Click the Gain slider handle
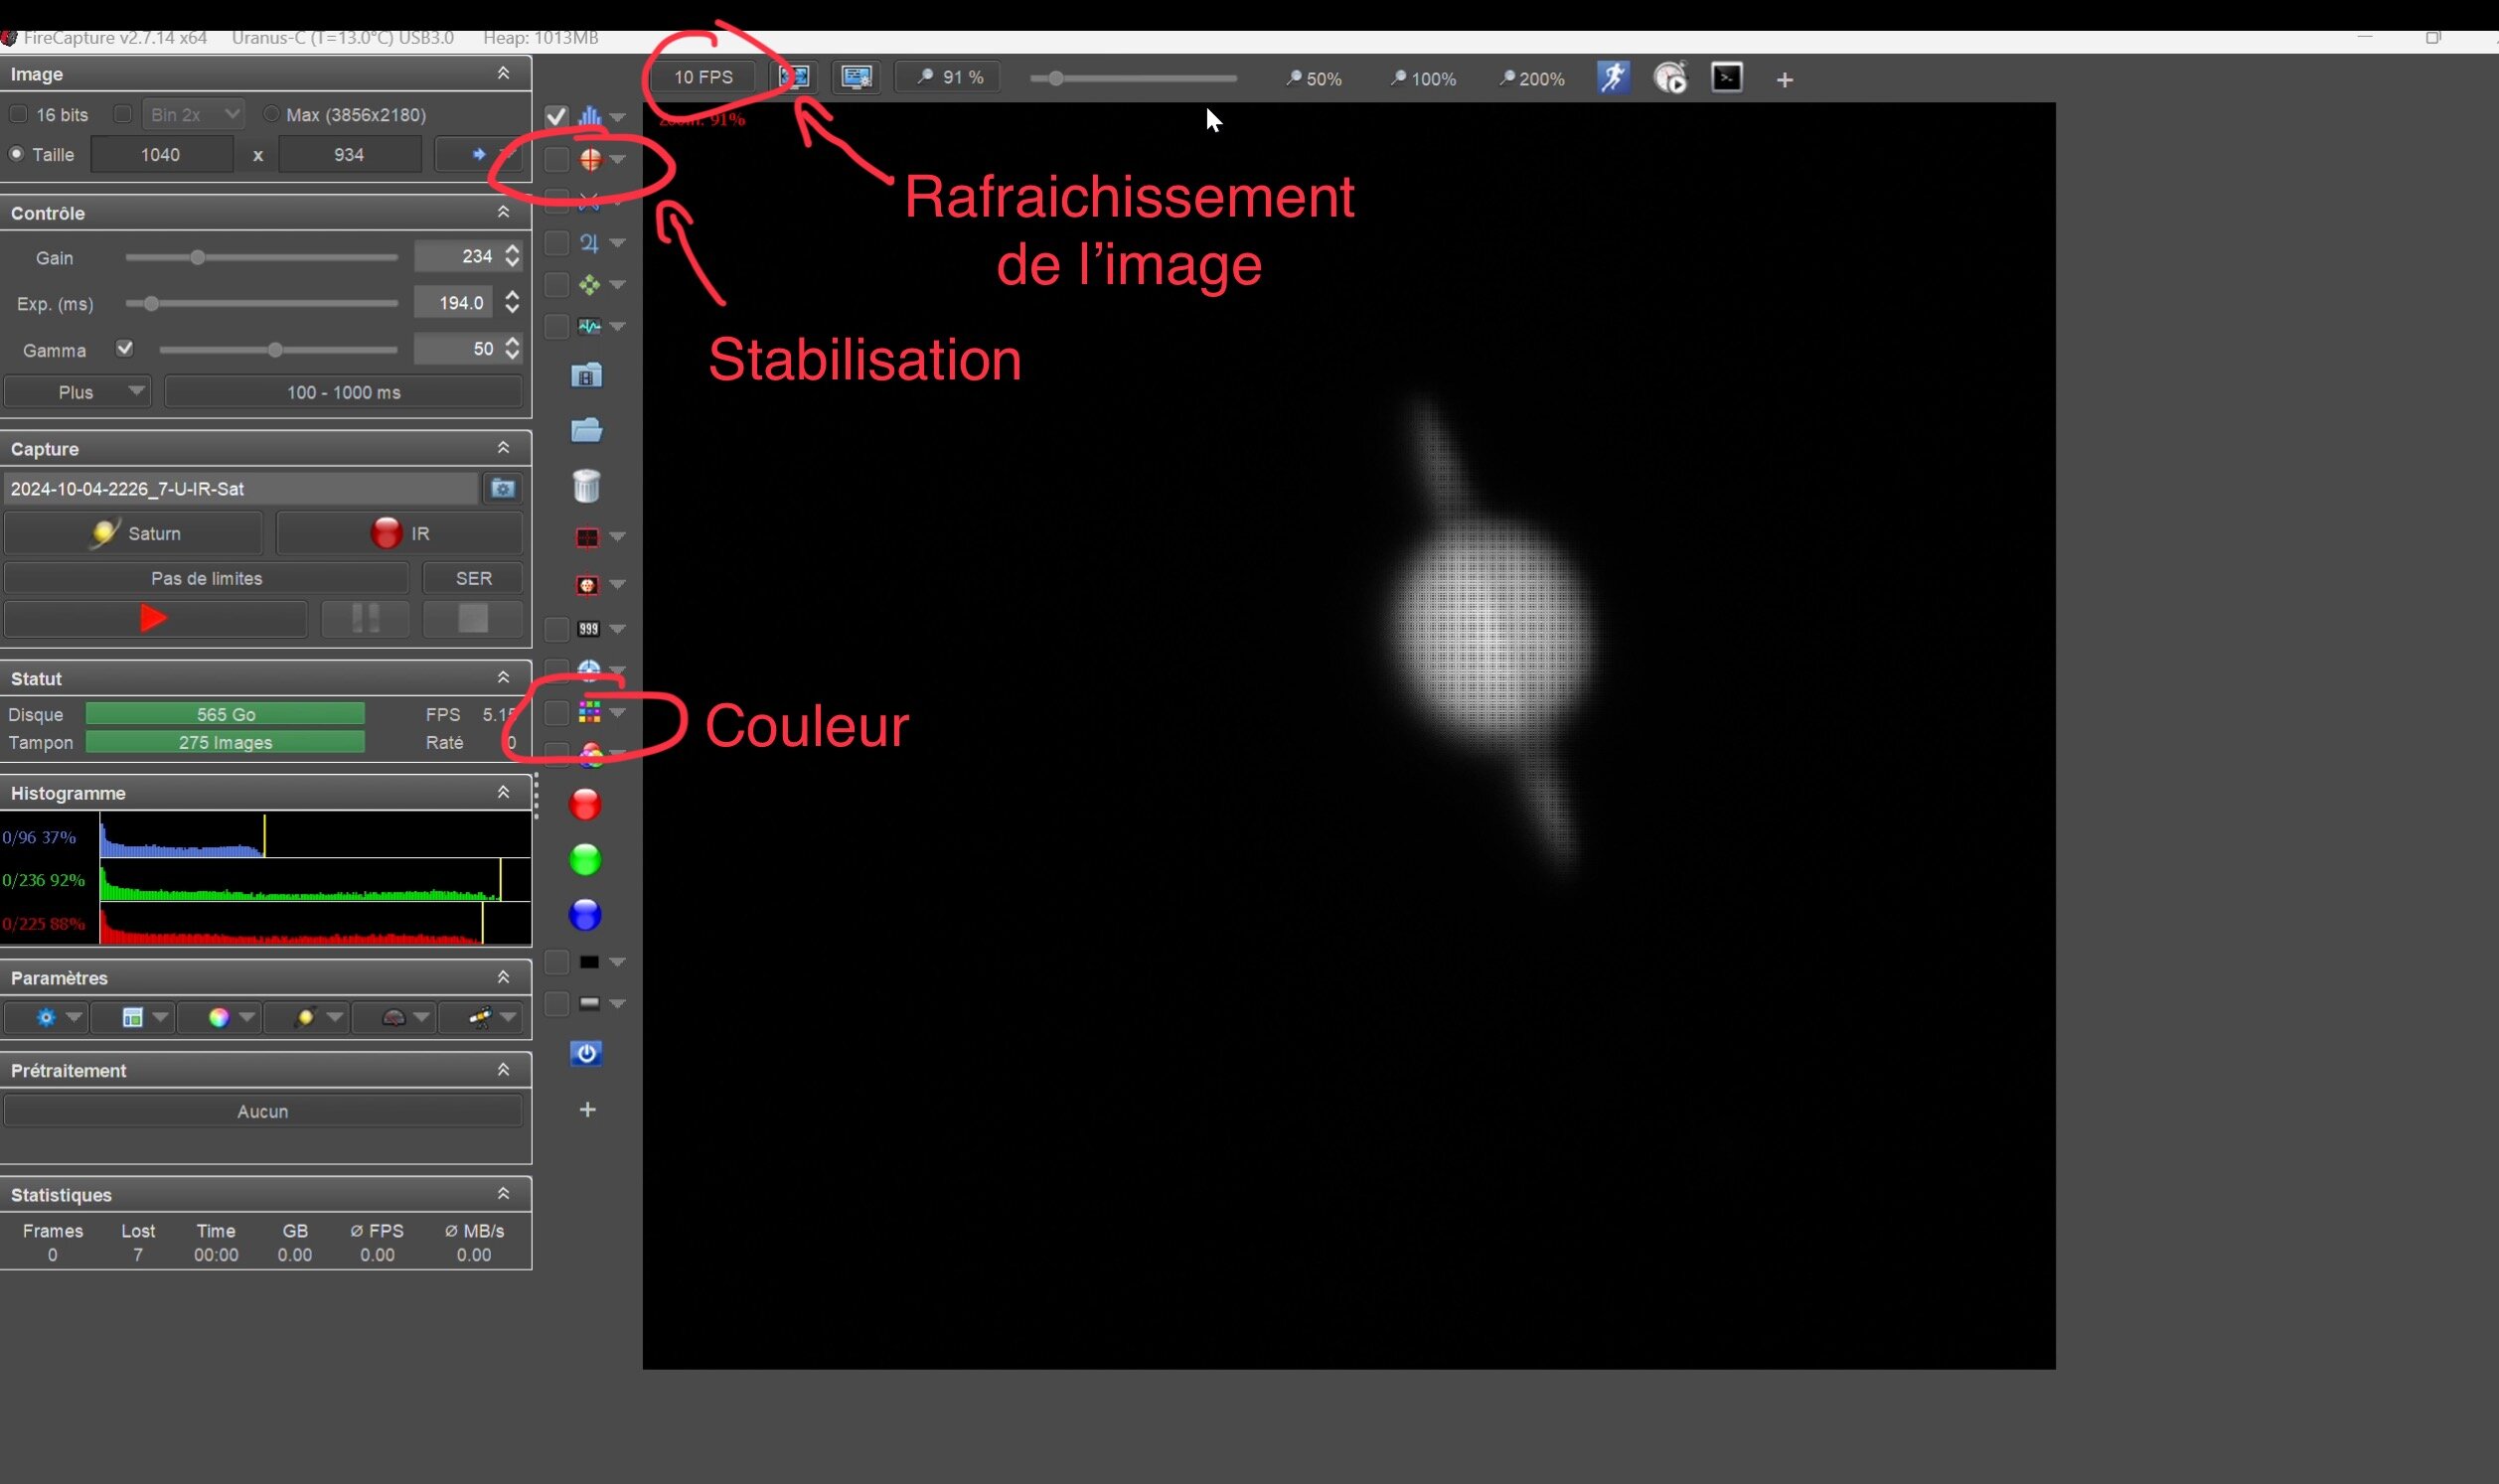2499x1484 pixels. (197, 258)
